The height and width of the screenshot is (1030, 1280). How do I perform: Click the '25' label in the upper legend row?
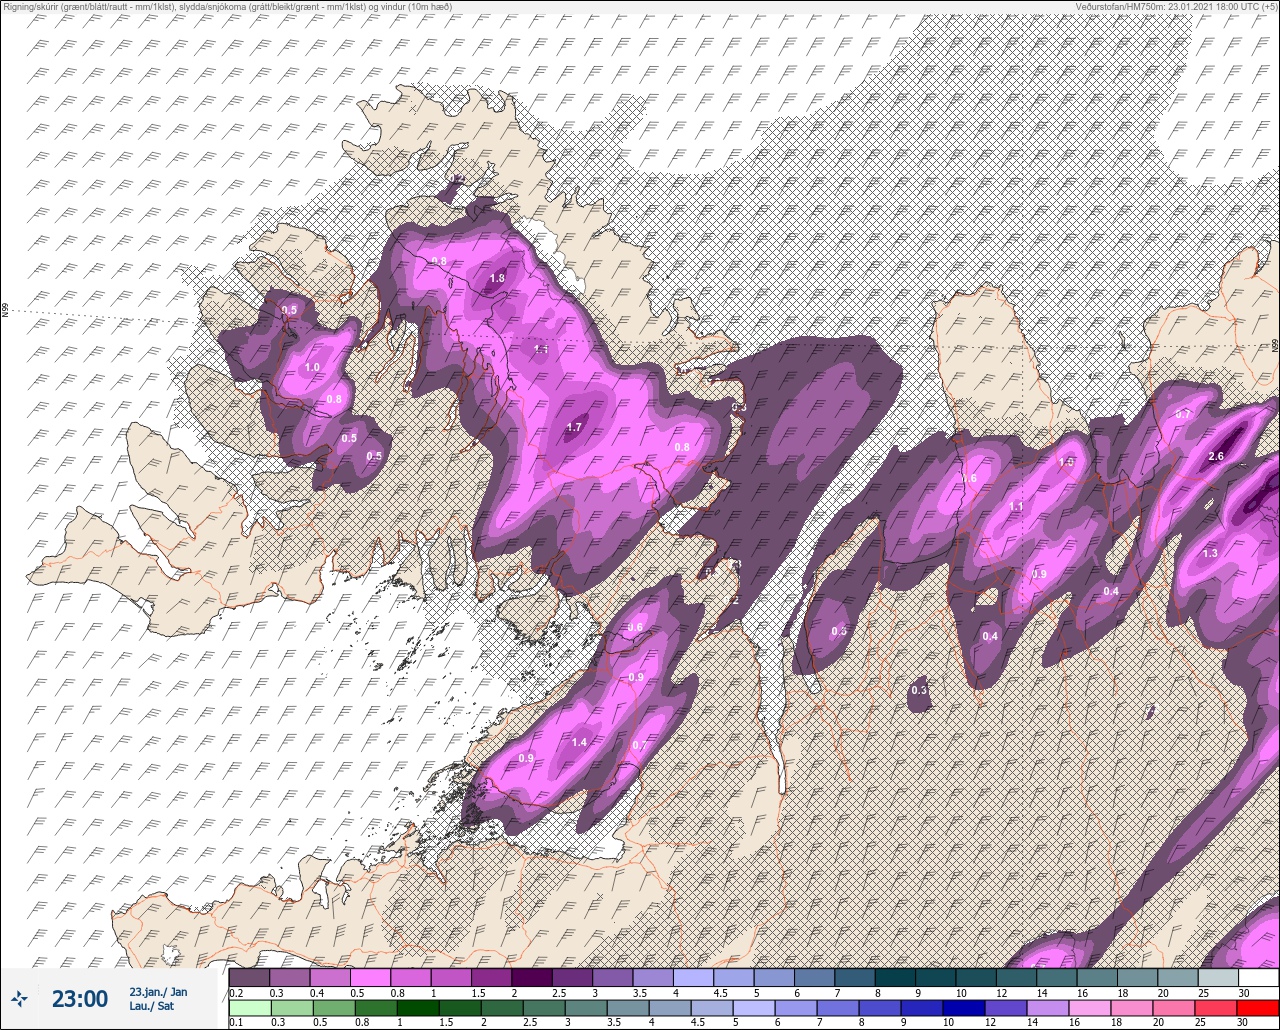pyautogui.click(x=1205, y=992)
